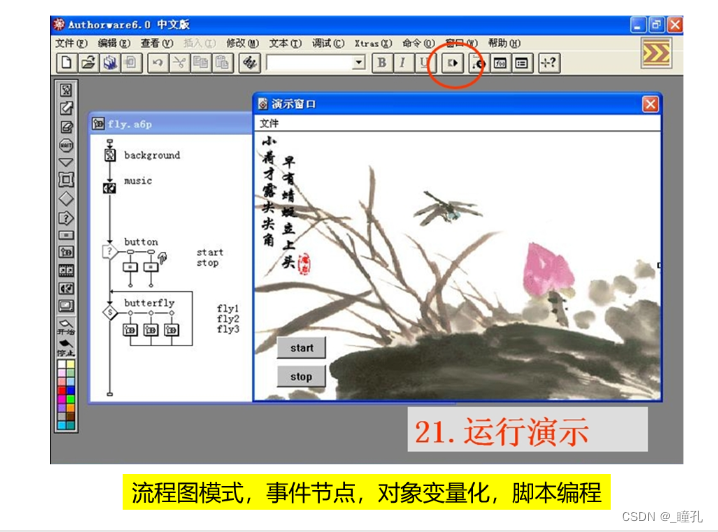Select the Framework icon in icon palette

point(66,180)
